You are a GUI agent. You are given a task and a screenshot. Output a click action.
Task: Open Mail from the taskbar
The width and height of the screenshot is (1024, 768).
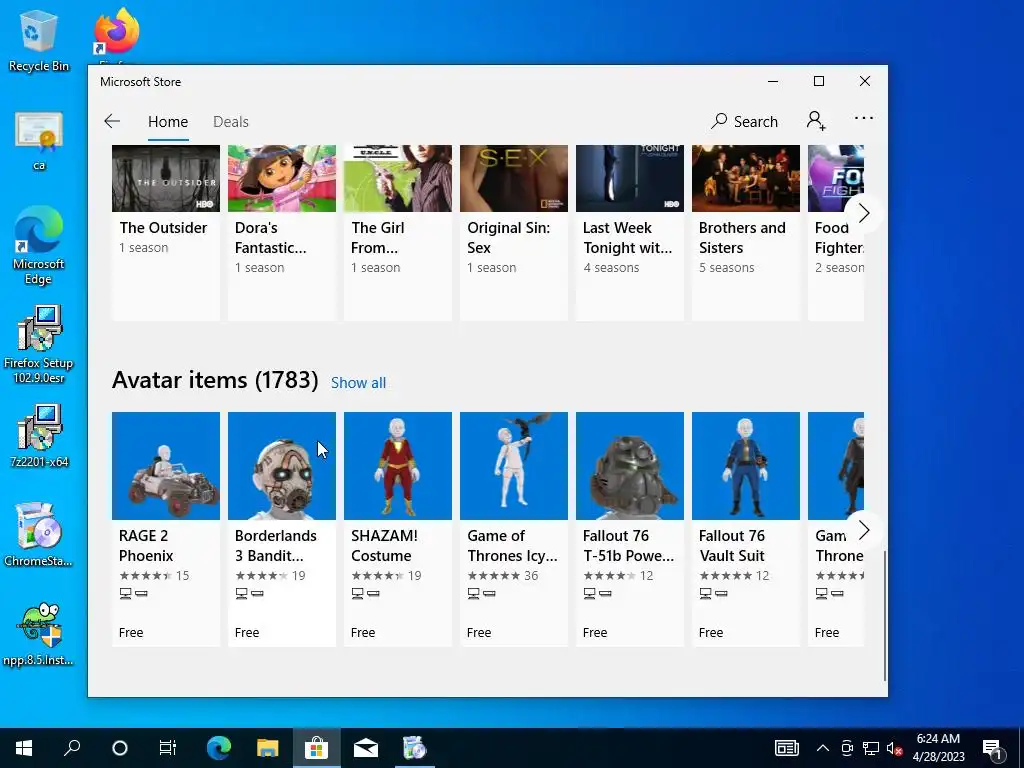click(x=366, y=748)
